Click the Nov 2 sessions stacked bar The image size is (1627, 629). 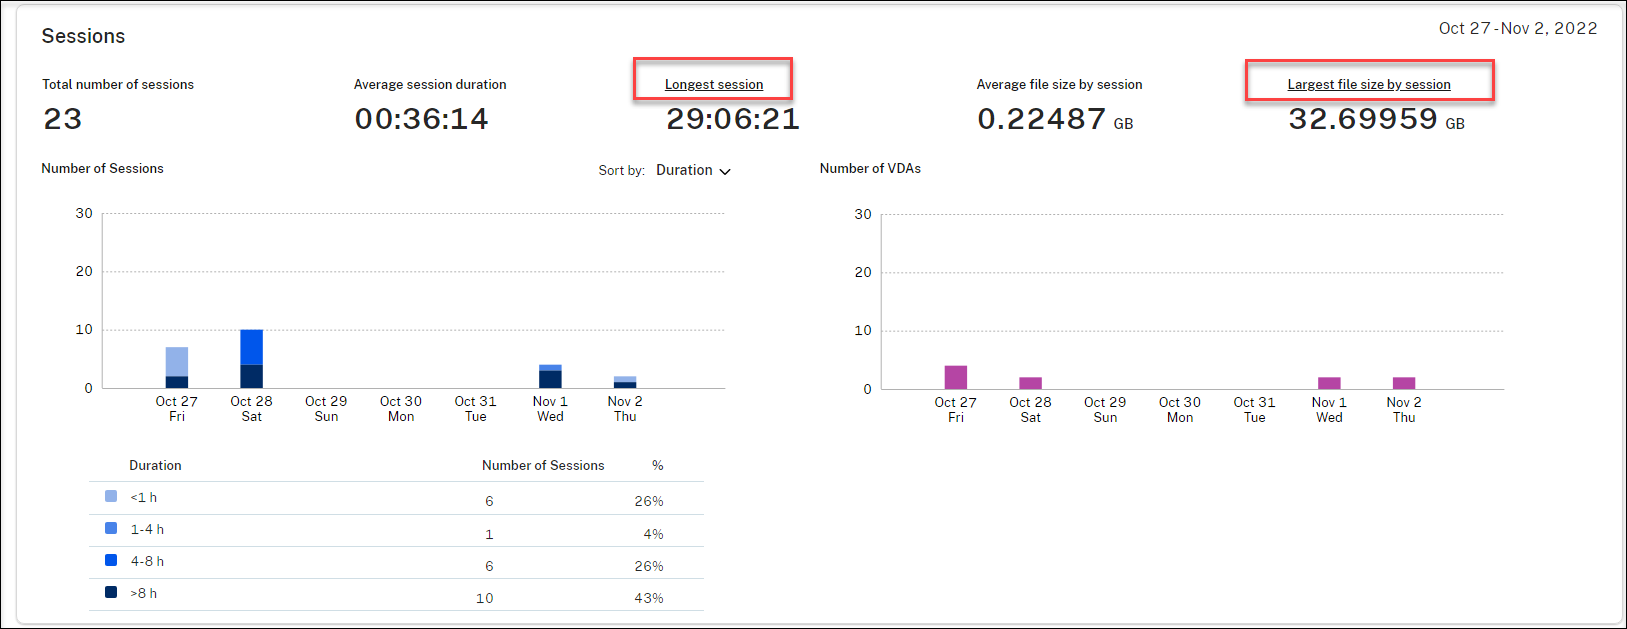625,382
